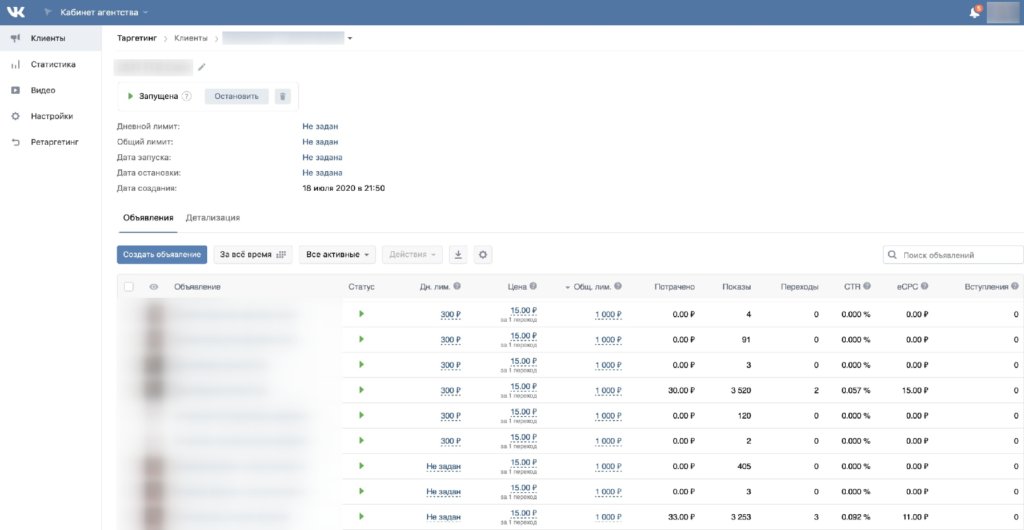
Task: Open the За всё время period selector
Action: [253, 255]
